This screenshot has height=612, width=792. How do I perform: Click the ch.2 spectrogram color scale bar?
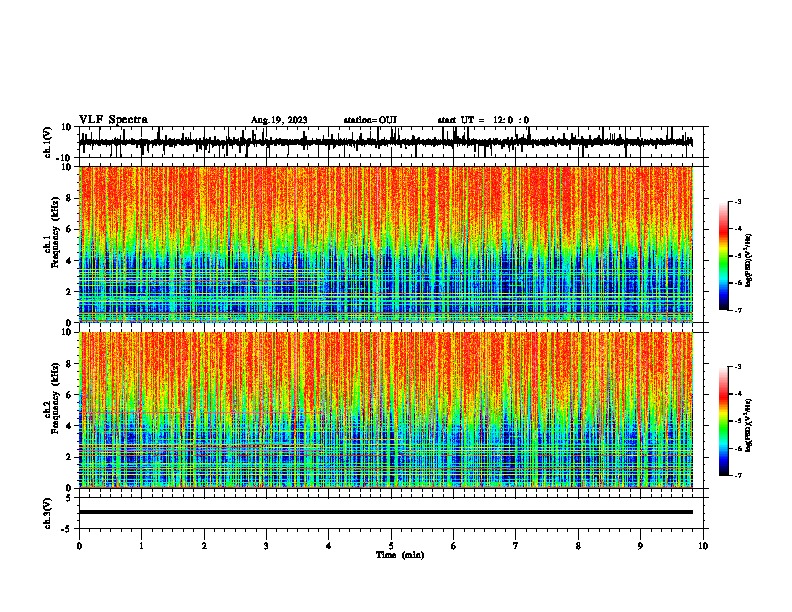724,421
